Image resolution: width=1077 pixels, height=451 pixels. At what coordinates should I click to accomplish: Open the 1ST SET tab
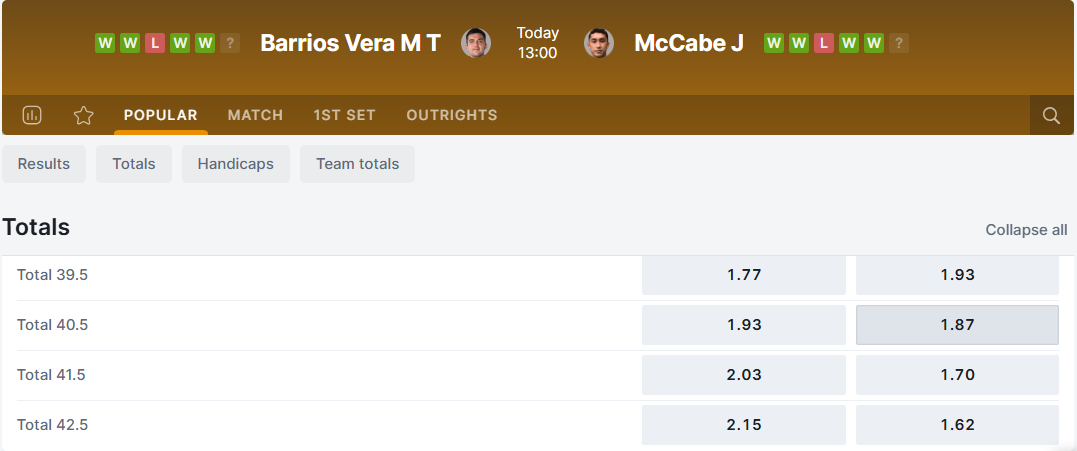[344, 115]
